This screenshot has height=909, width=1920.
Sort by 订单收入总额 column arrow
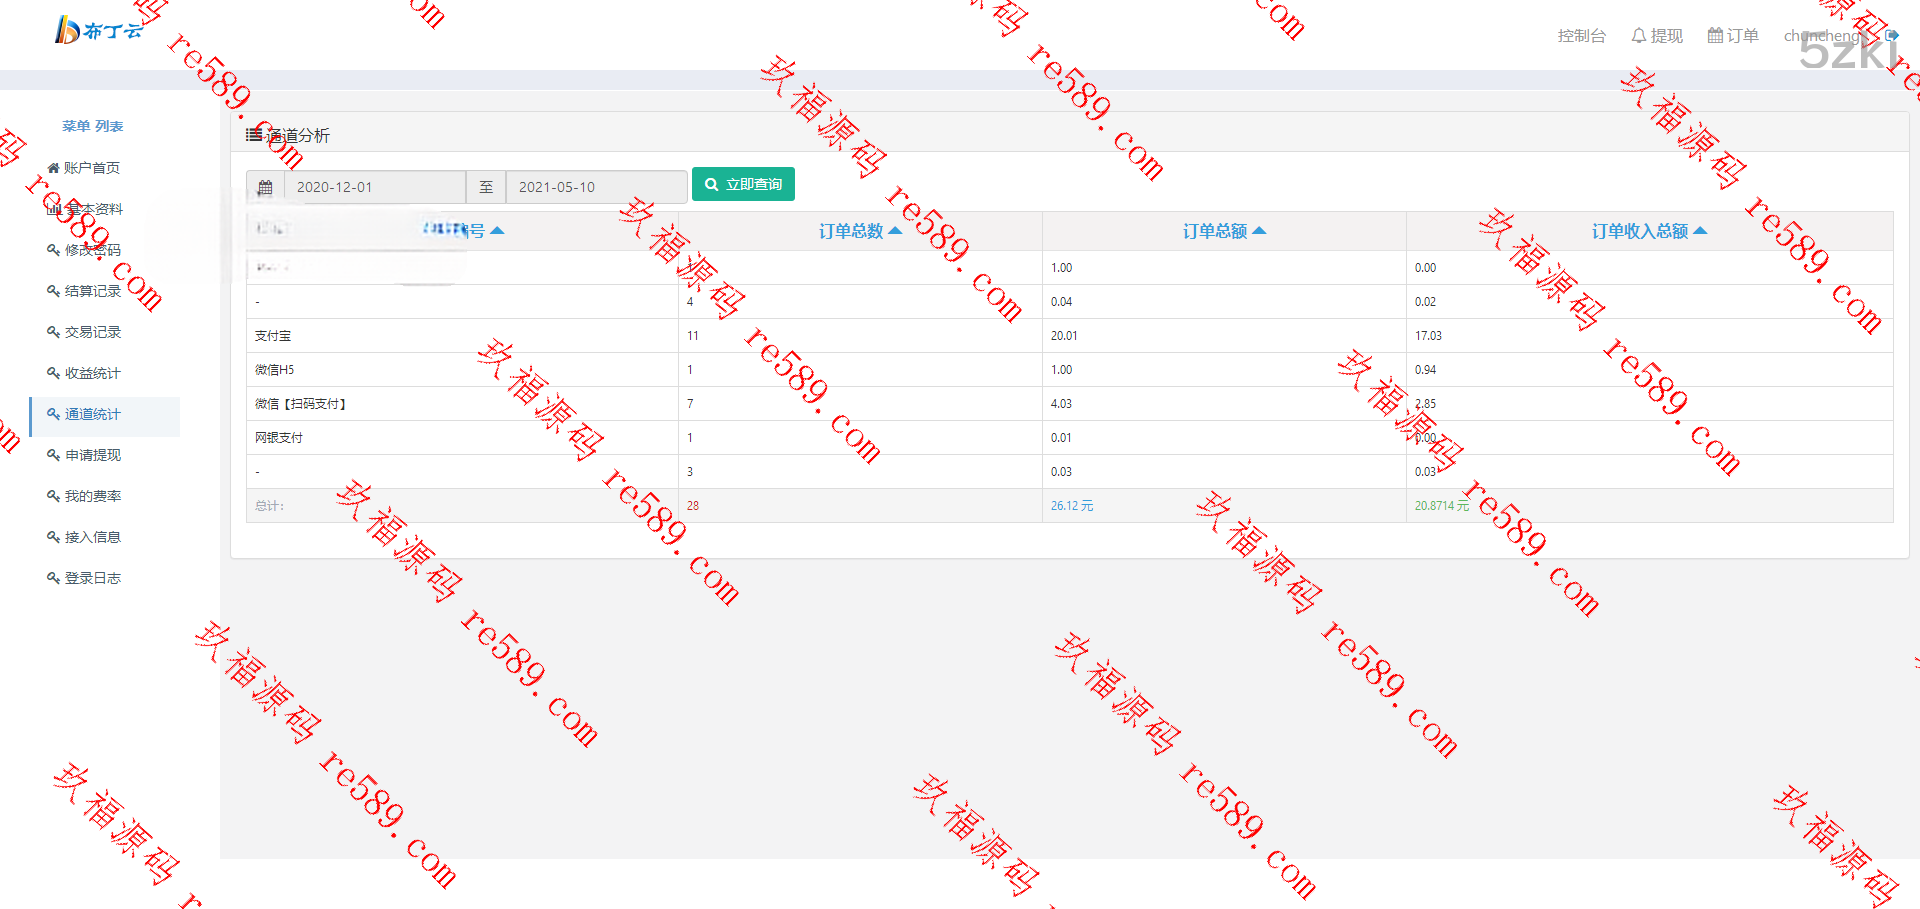coord(1700,231)
